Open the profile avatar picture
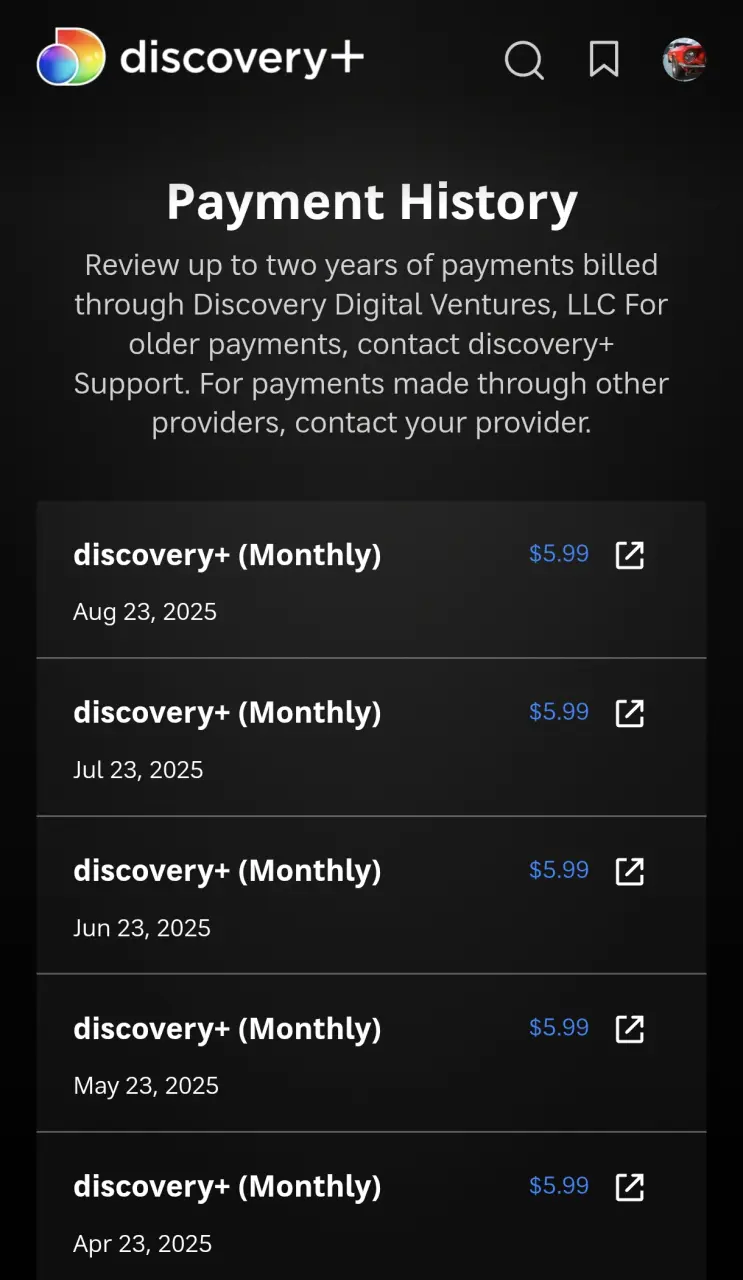The image size is (743, 1280). [685, 59]
